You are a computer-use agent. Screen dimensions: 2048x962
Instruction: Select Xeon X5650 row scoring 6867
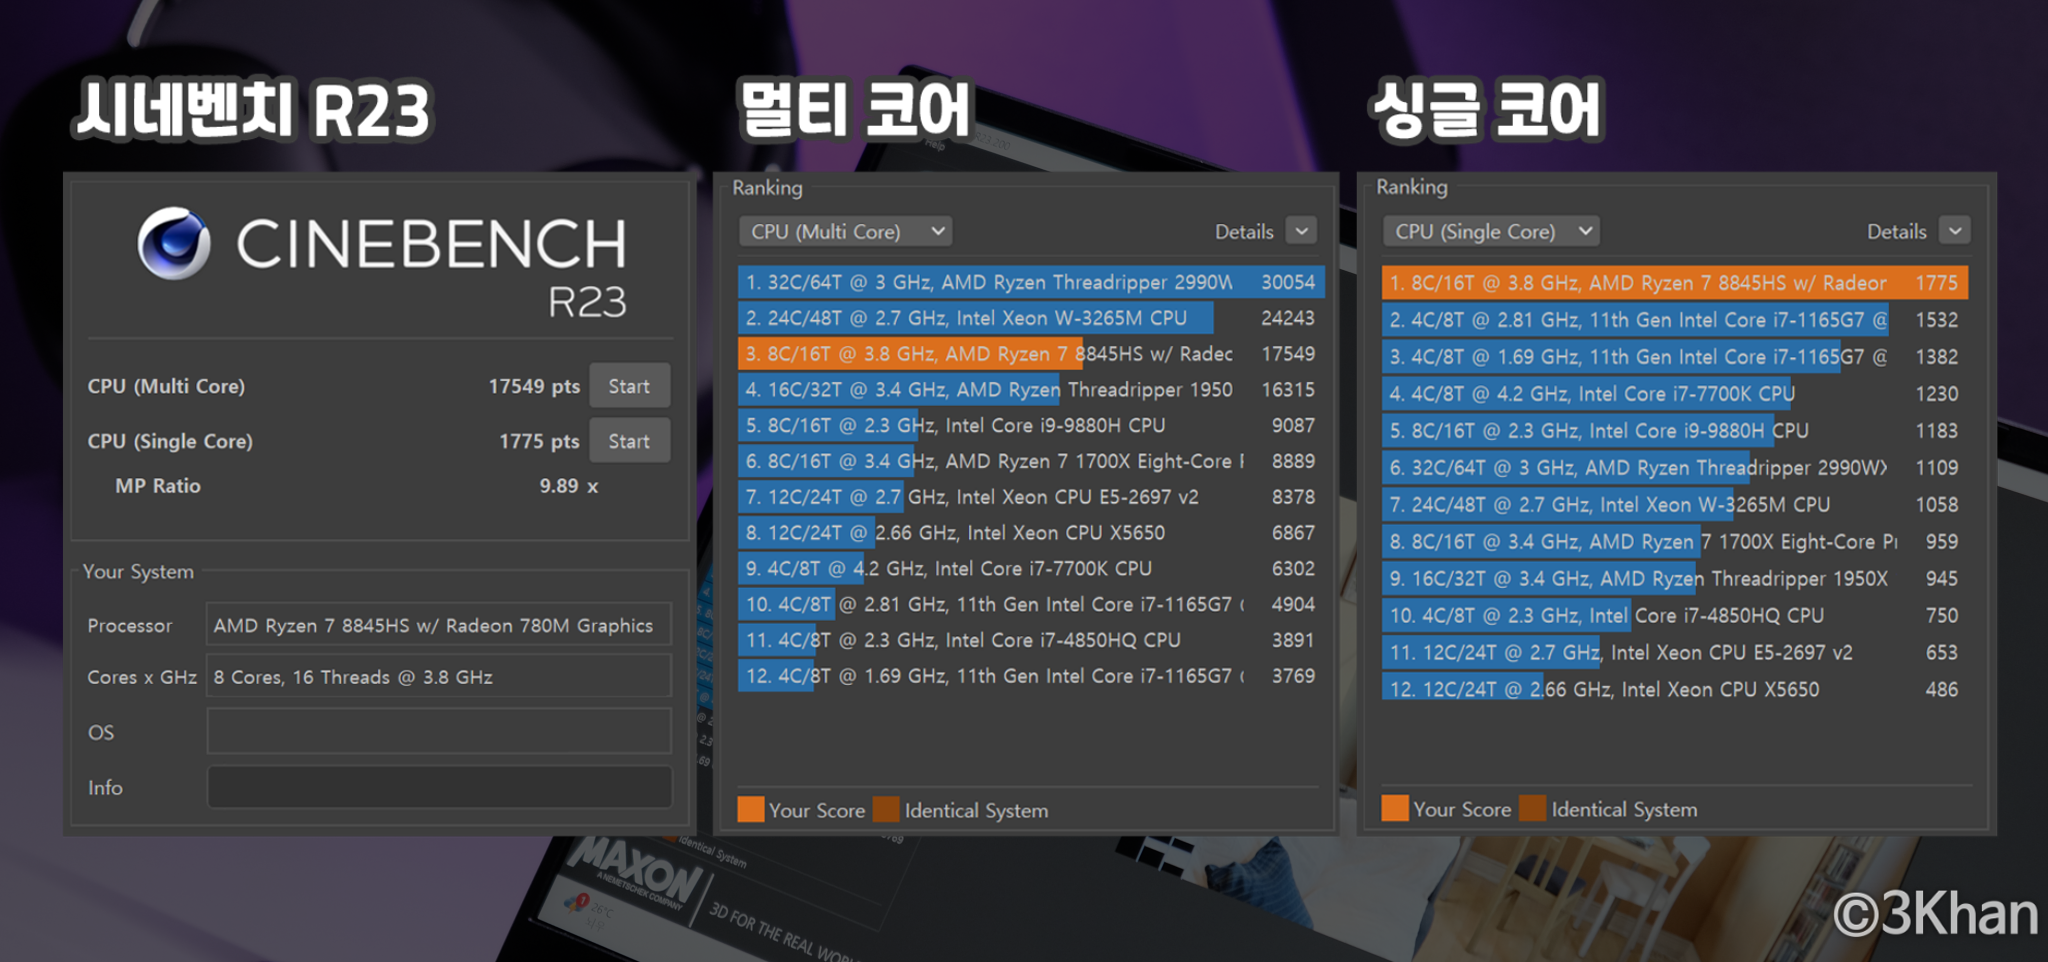pyautogui.click(x=1031, y=533)
